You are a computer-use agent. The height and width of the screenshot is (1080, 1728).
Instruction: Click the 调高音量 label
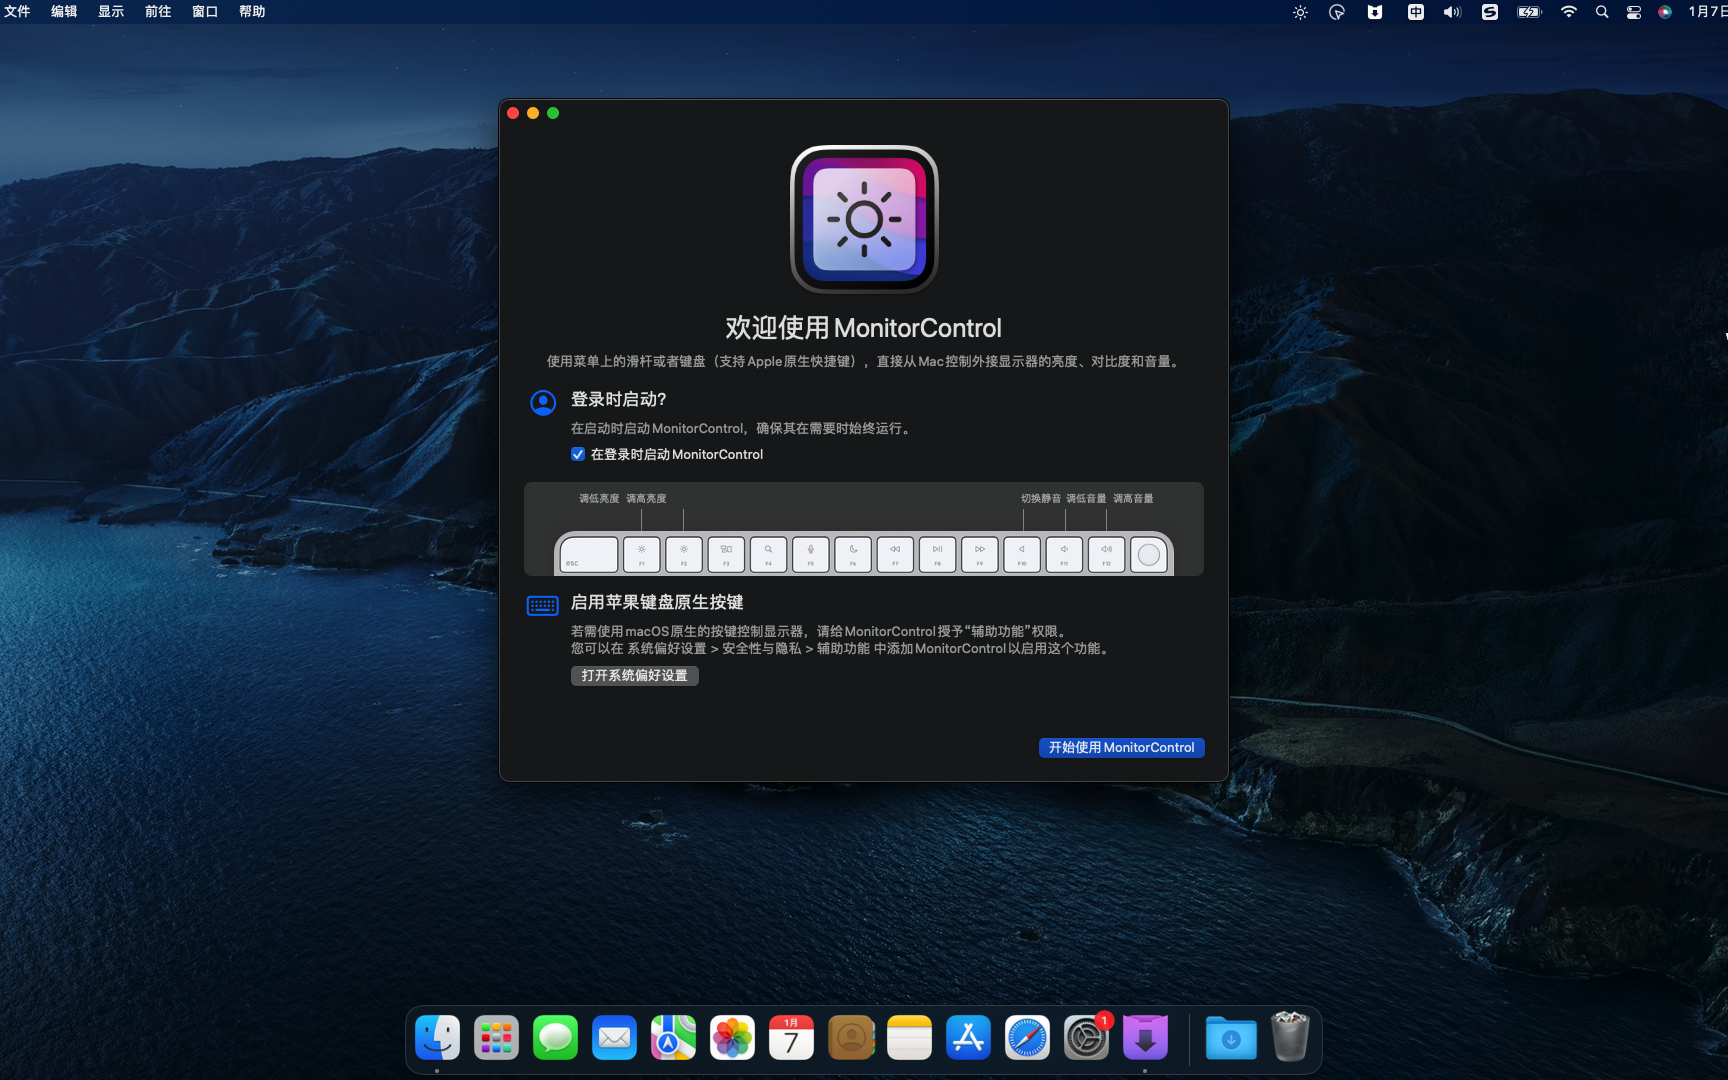[x=1133, y=498]
